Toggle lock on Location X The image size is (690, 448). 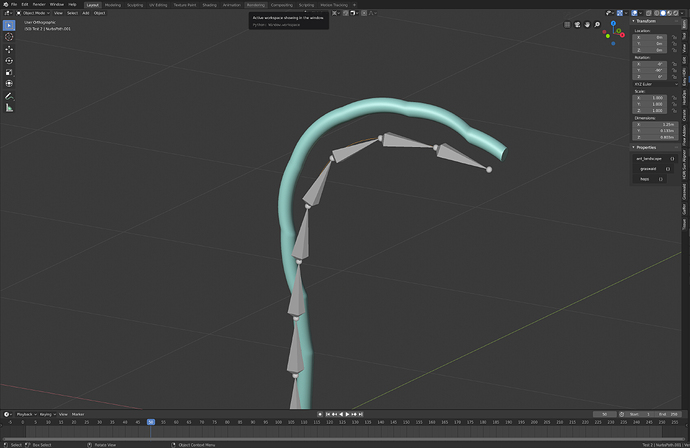tap(674, 37)
